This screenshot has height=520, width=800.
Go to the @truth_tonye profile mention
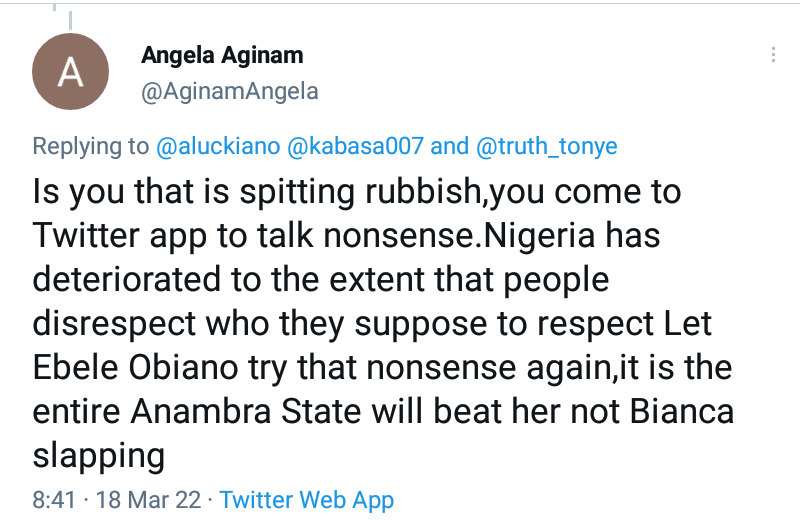coord(547,146)
